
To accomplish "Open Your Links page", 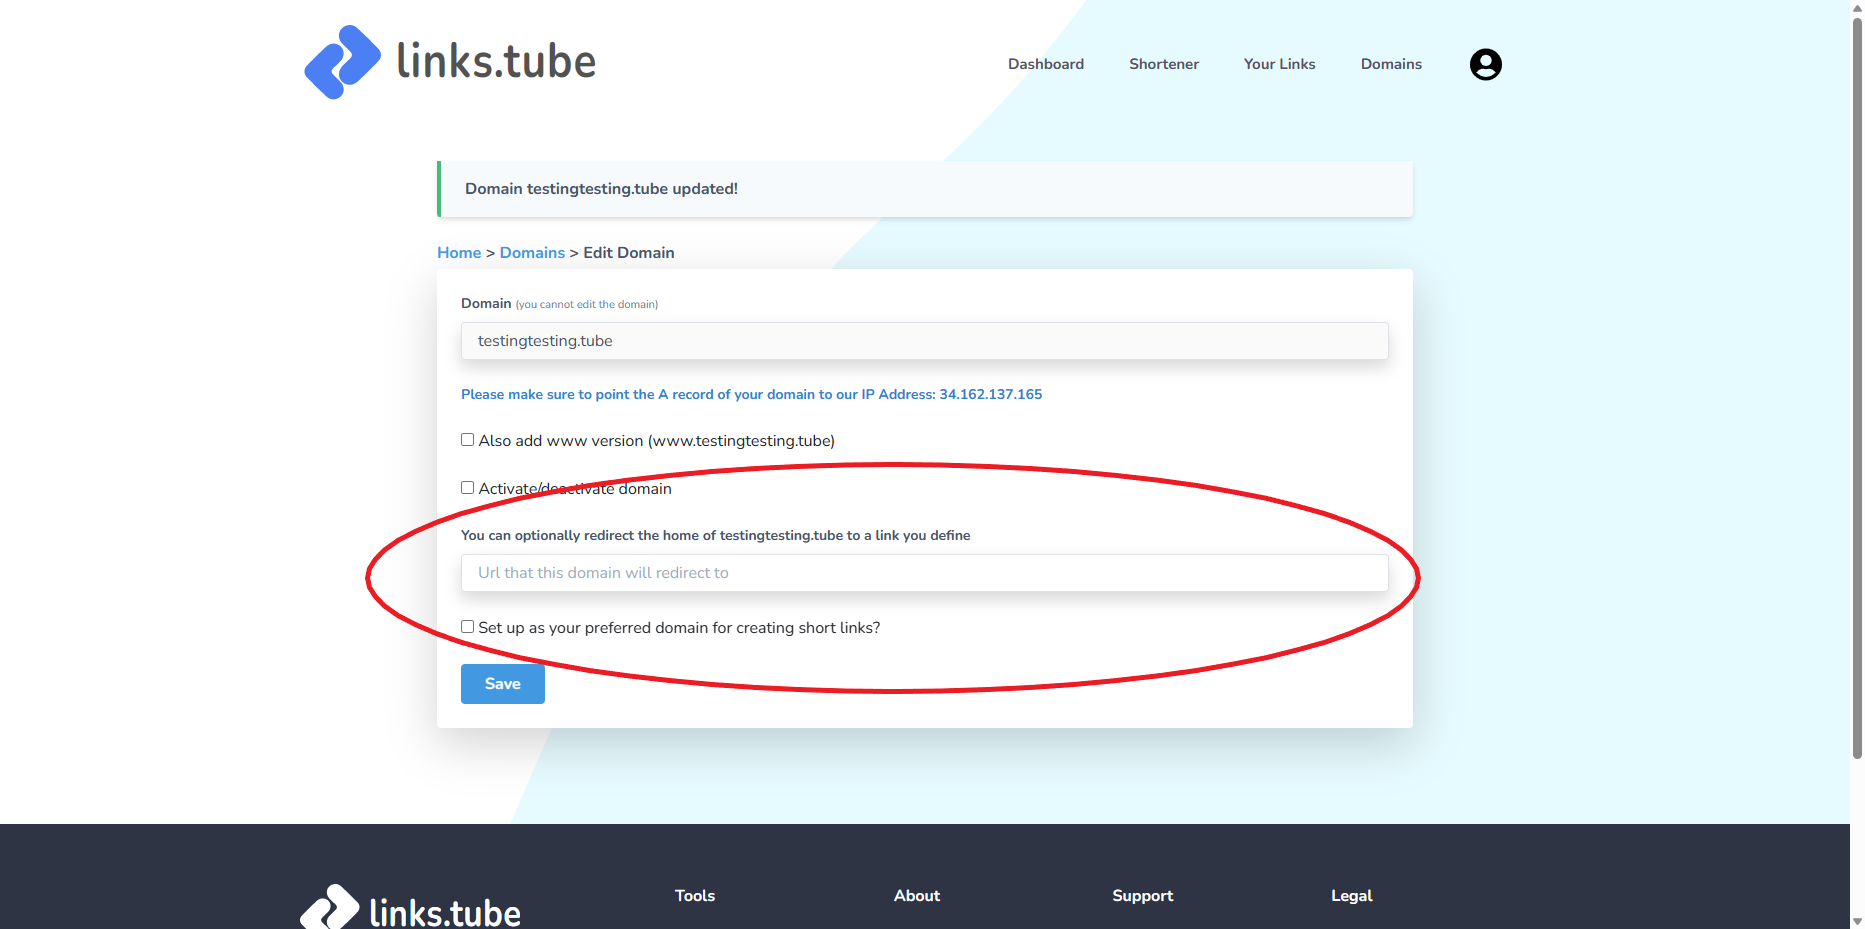I will click(x=1279, y=64).
